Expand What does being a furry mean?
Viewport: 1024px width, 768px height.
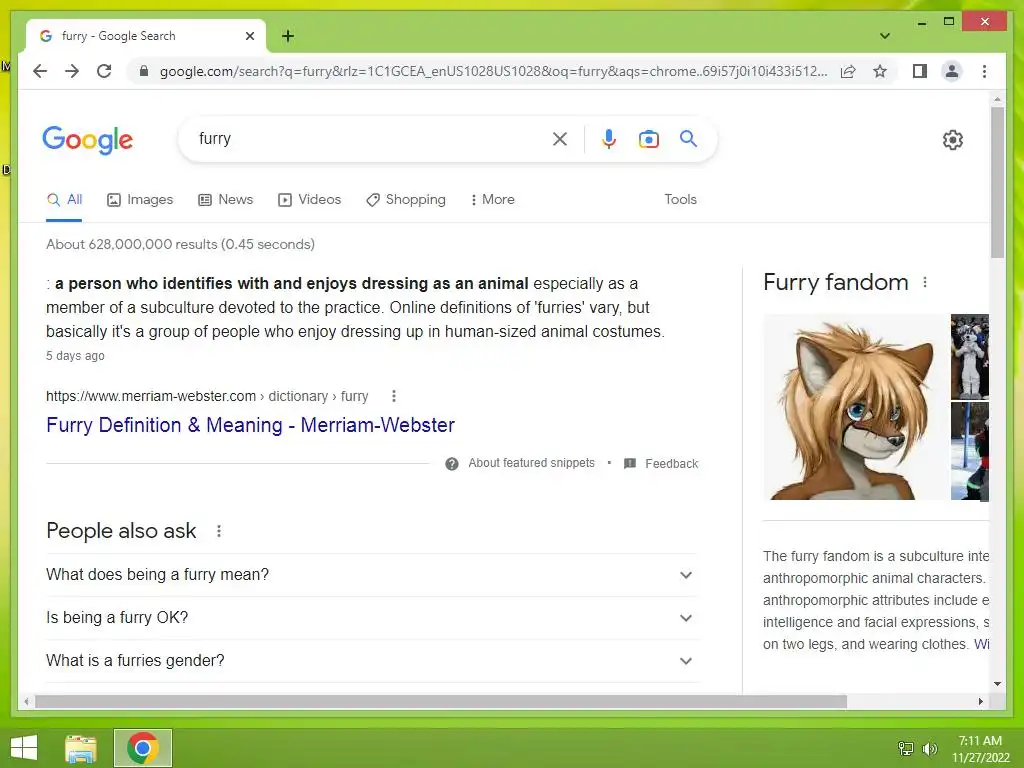tap(371, 575)
